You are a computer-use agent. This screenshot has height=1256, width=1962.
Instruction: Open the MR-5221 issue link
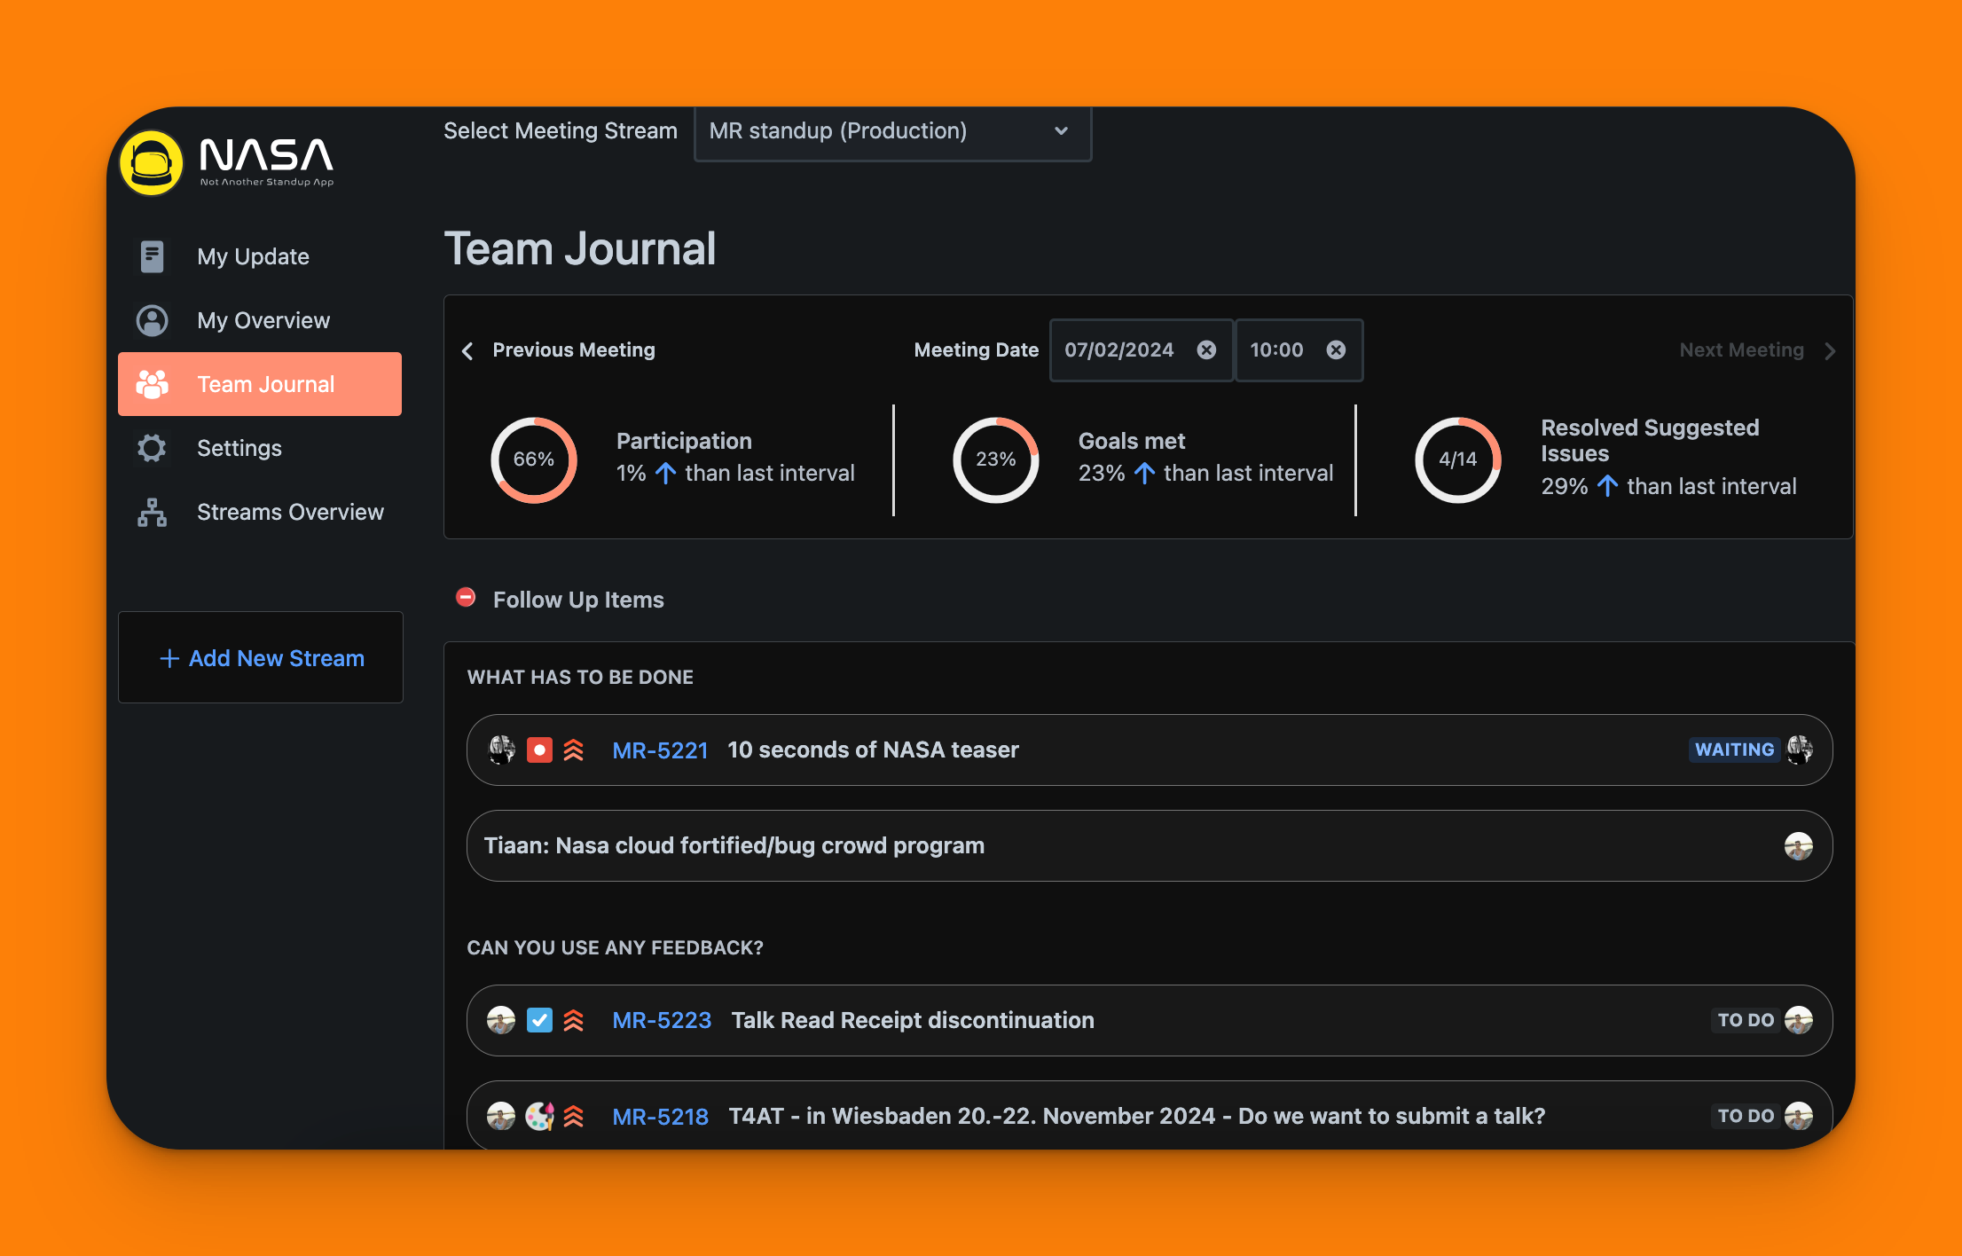660,750
